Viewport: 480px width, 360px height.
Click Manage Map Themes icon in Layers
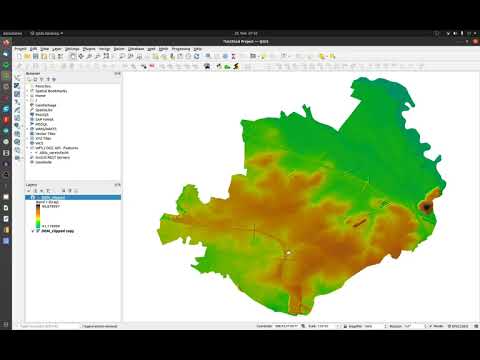pos(42,191)
